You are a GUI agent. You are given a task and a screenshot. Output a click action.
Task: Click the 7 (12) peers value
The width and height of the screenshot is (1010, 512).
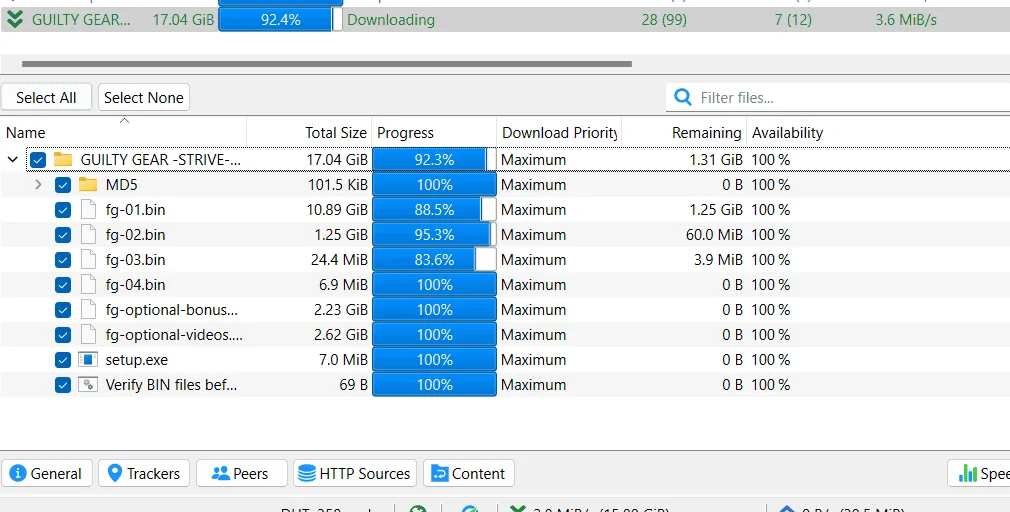(793, 20)
